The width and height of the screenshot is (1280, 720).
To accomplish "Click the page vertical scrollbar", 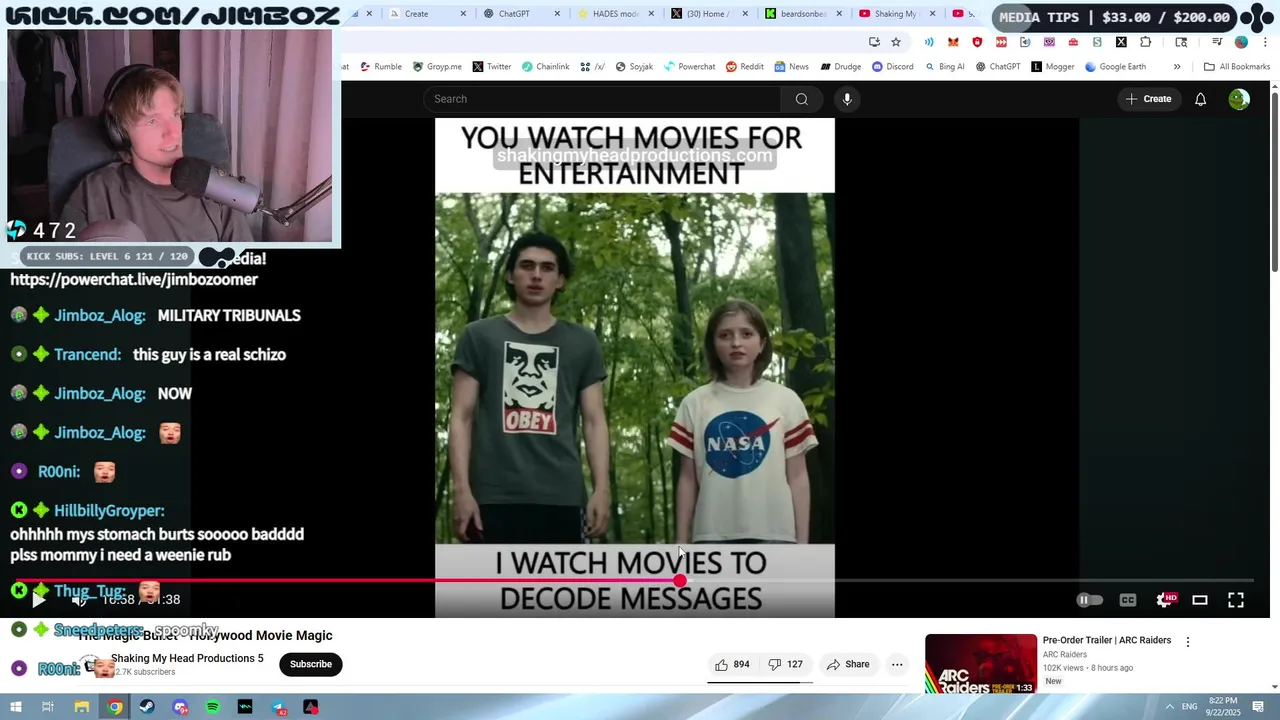I will pyautogui.click(x=1274, y=180).
